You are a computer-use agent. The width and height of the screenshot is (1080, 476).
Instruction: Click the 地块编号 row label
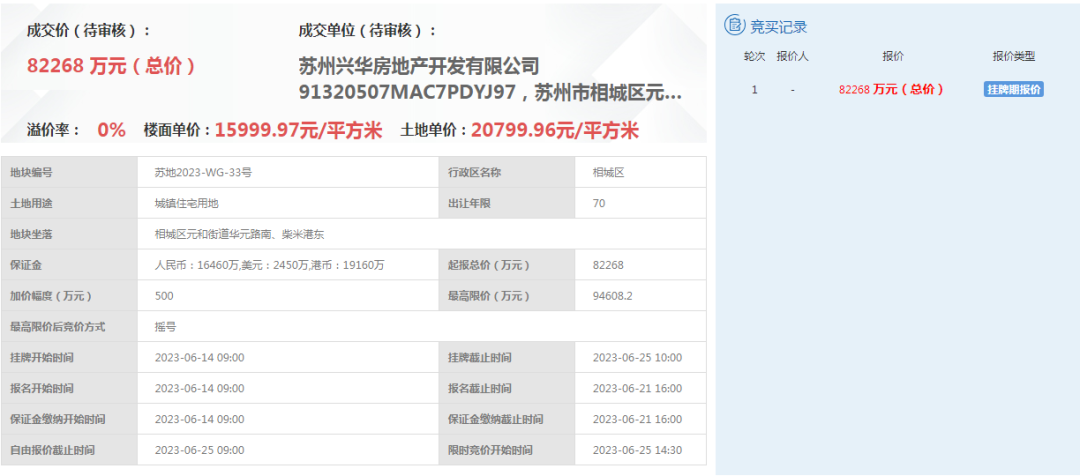coord(69,172)
